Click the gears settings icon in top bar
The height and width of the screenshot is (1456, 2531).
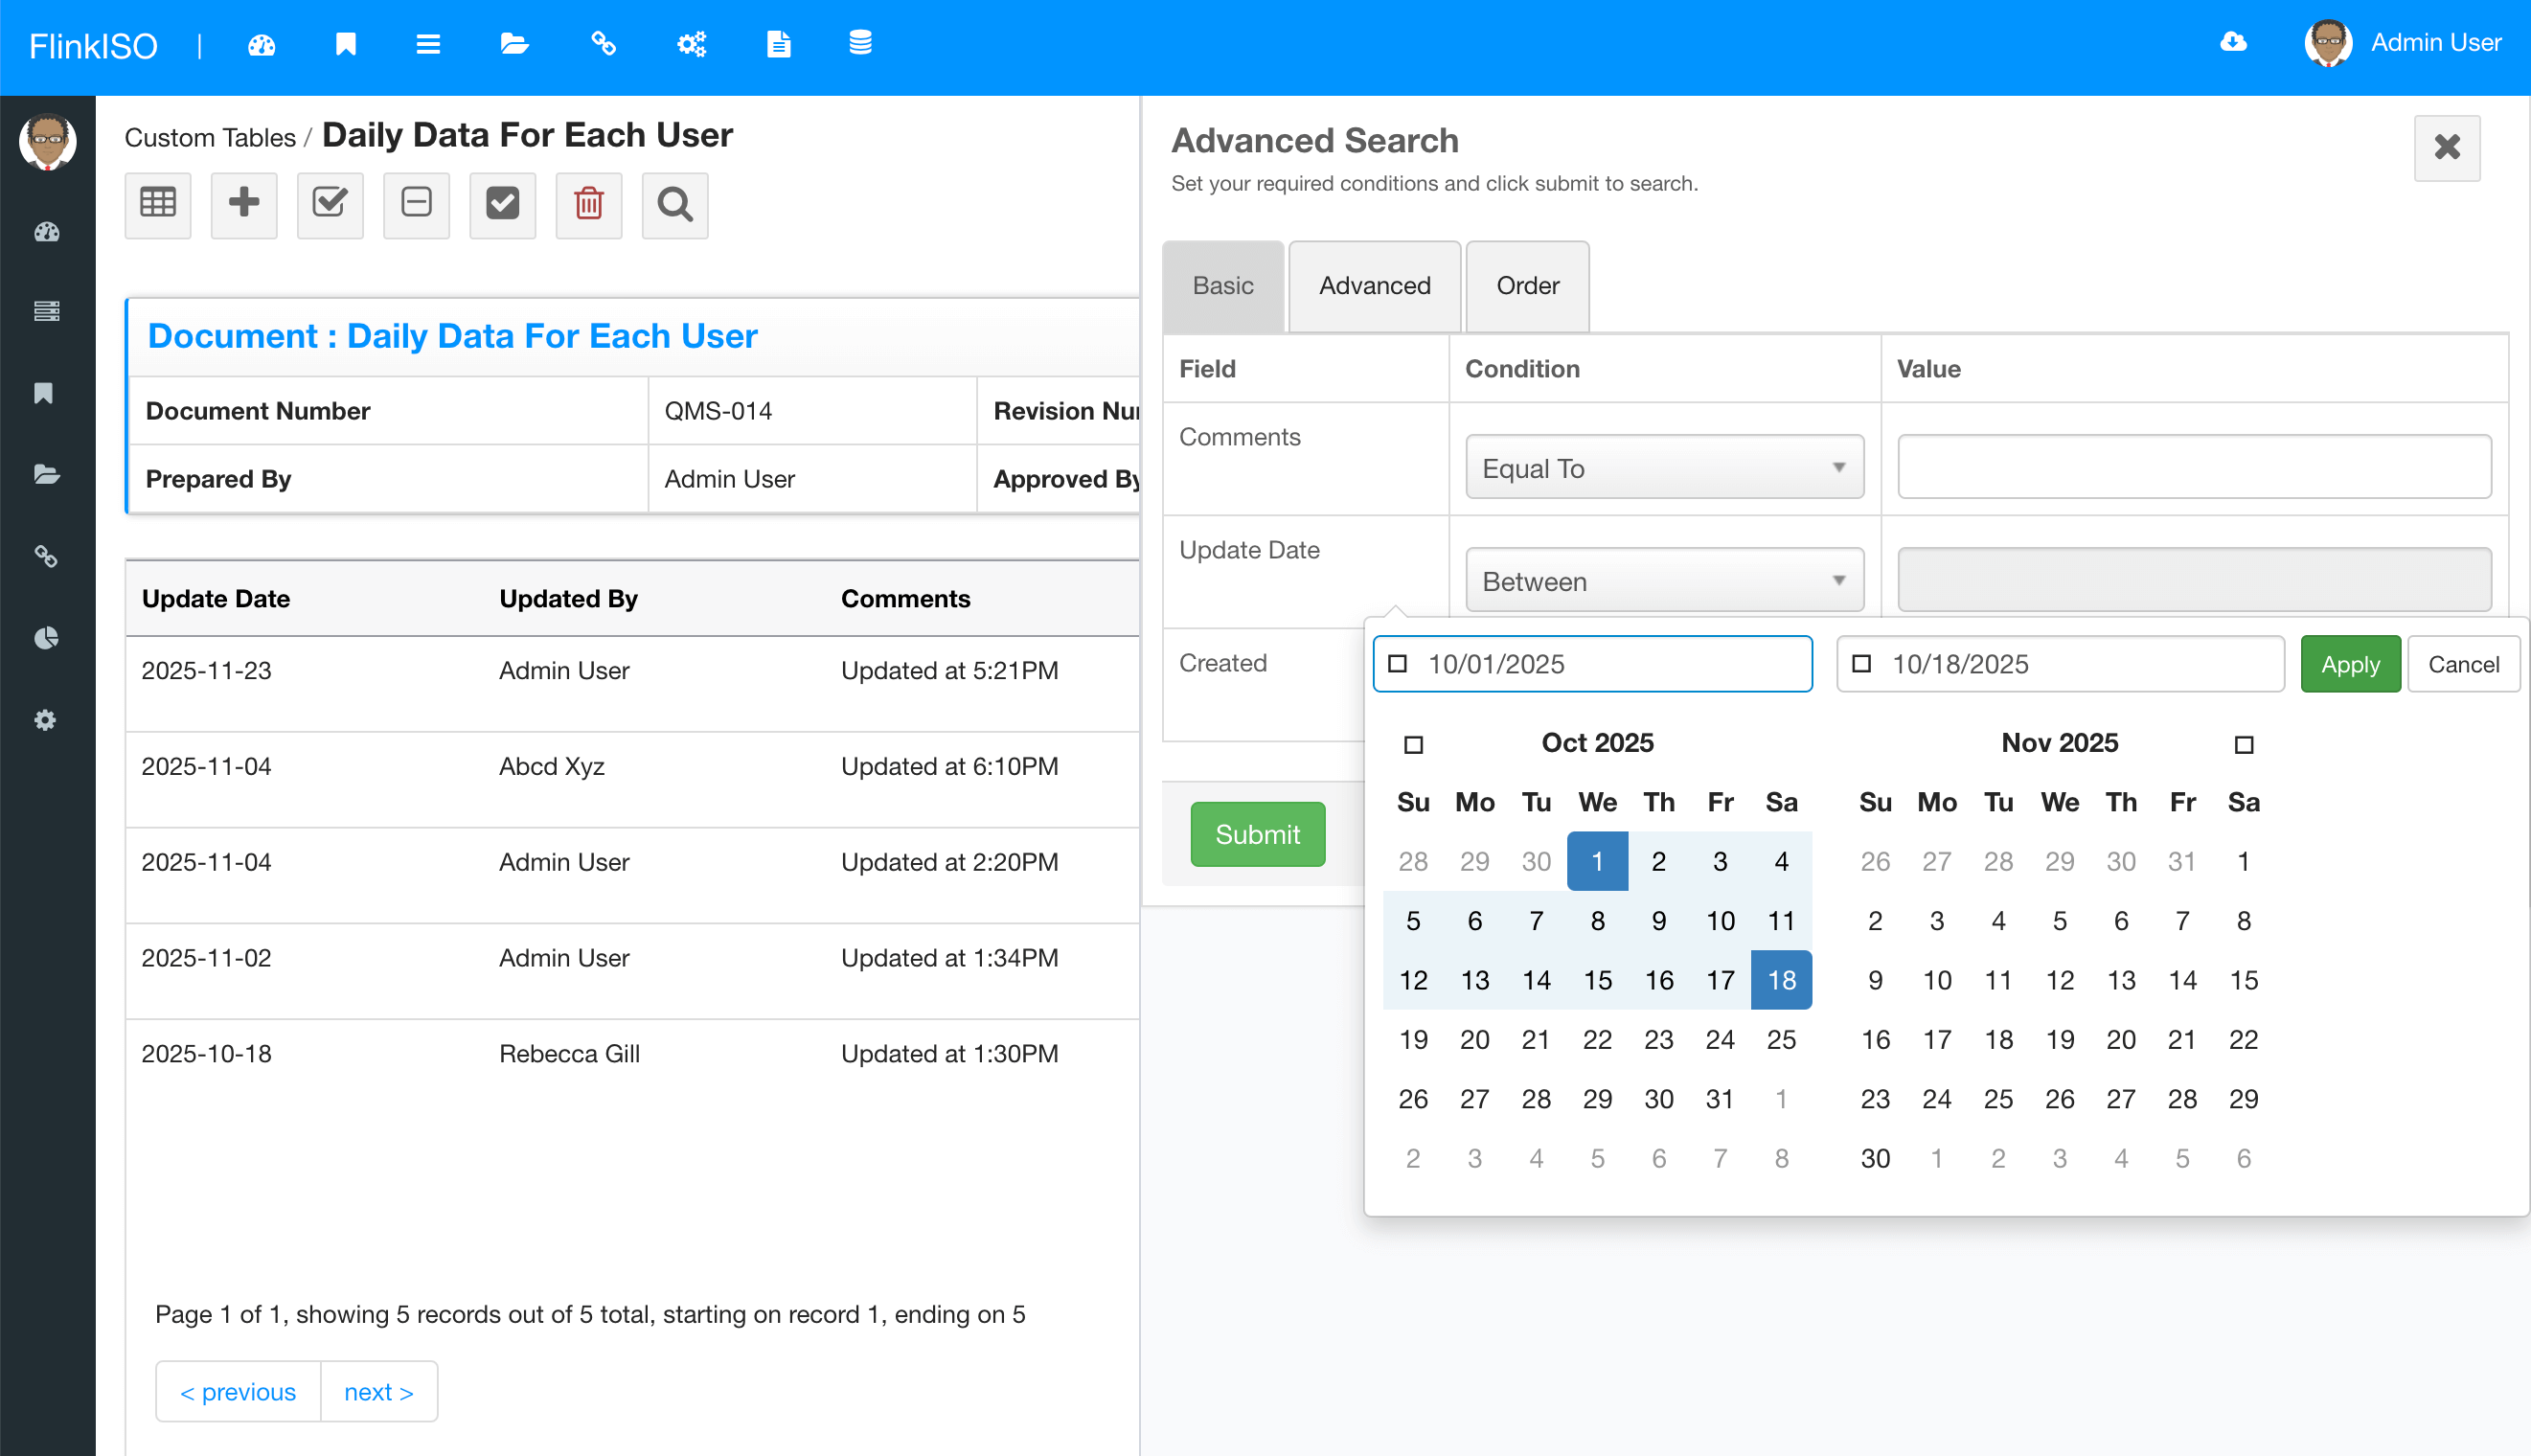point(691,43)
